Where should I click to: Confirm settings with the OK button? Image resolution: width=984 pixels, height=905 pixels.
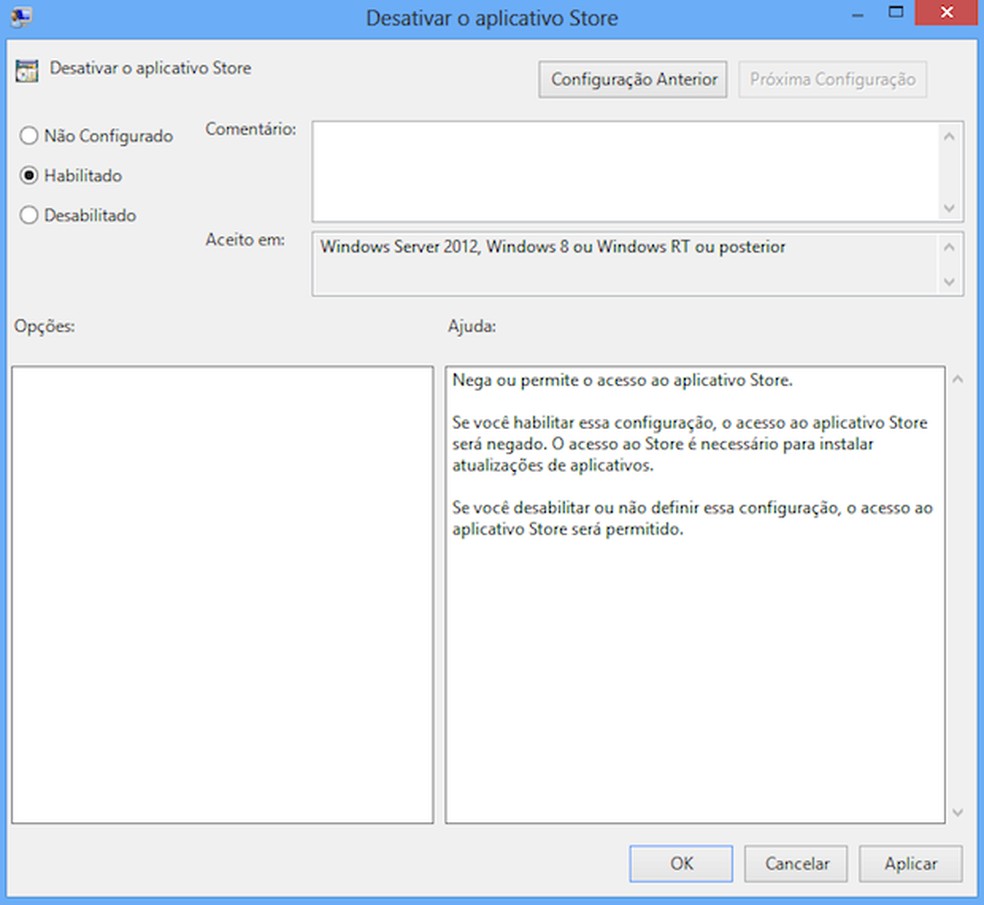(681, 864)
